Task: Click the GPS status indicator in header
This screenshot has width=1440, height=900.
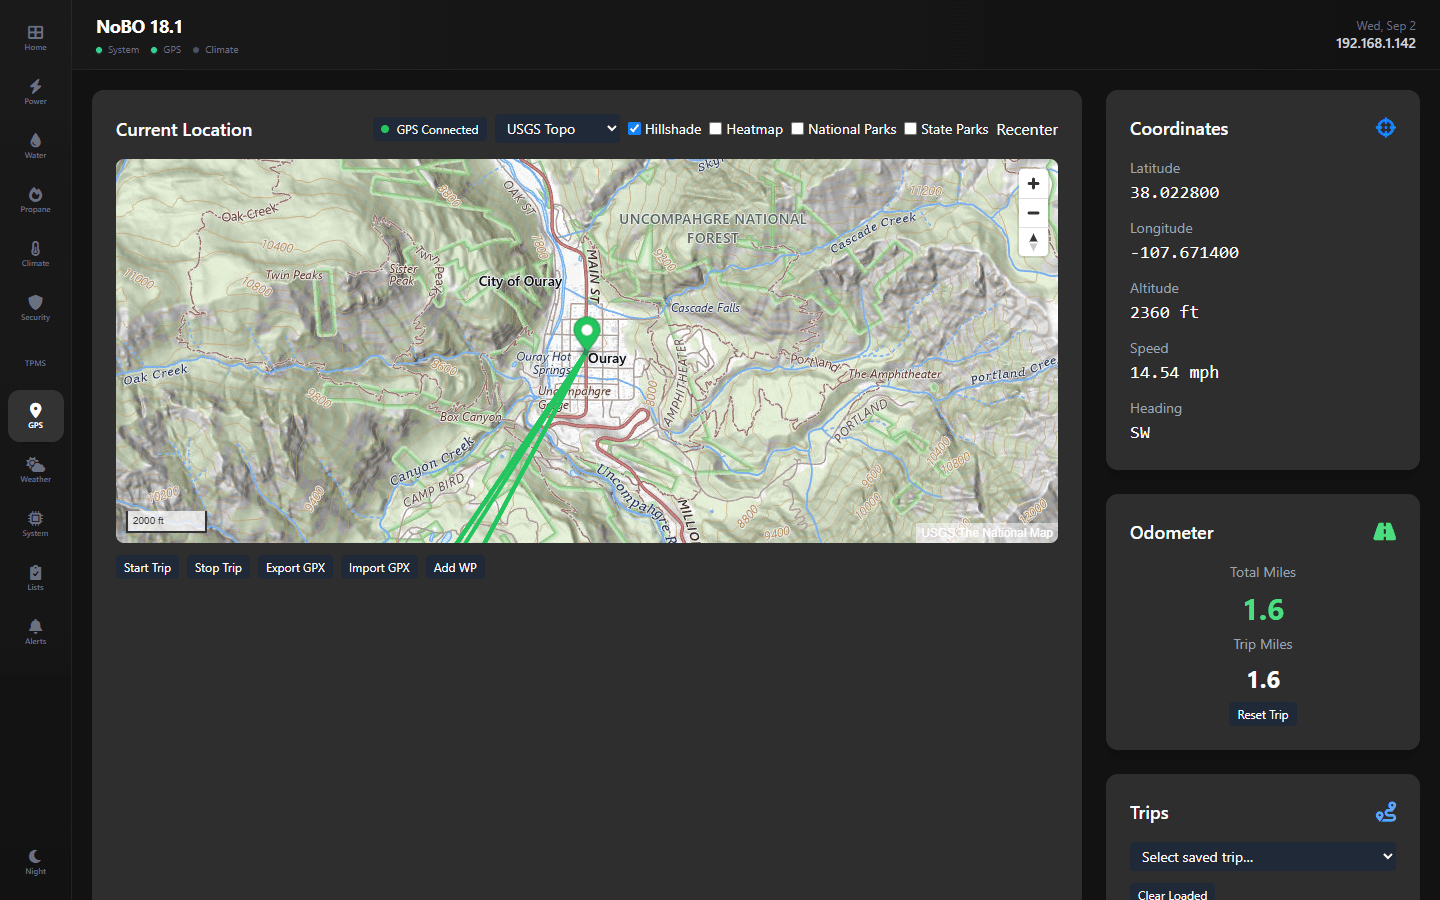Action: click(166, 50)
